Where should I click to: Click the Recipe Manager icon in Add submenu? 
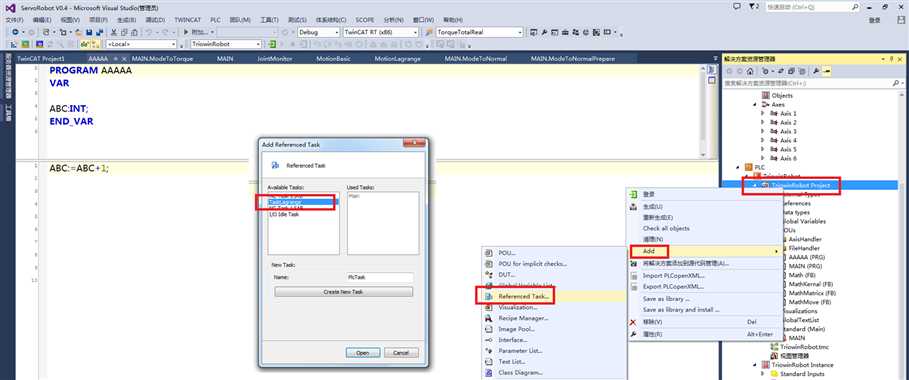pos(488,318)
